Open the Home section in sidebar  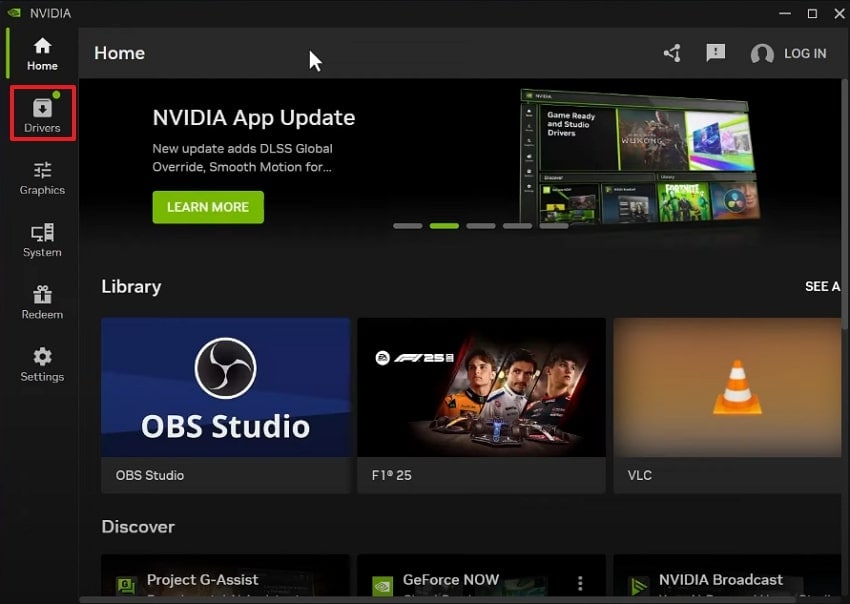click(x=42, y=54)
